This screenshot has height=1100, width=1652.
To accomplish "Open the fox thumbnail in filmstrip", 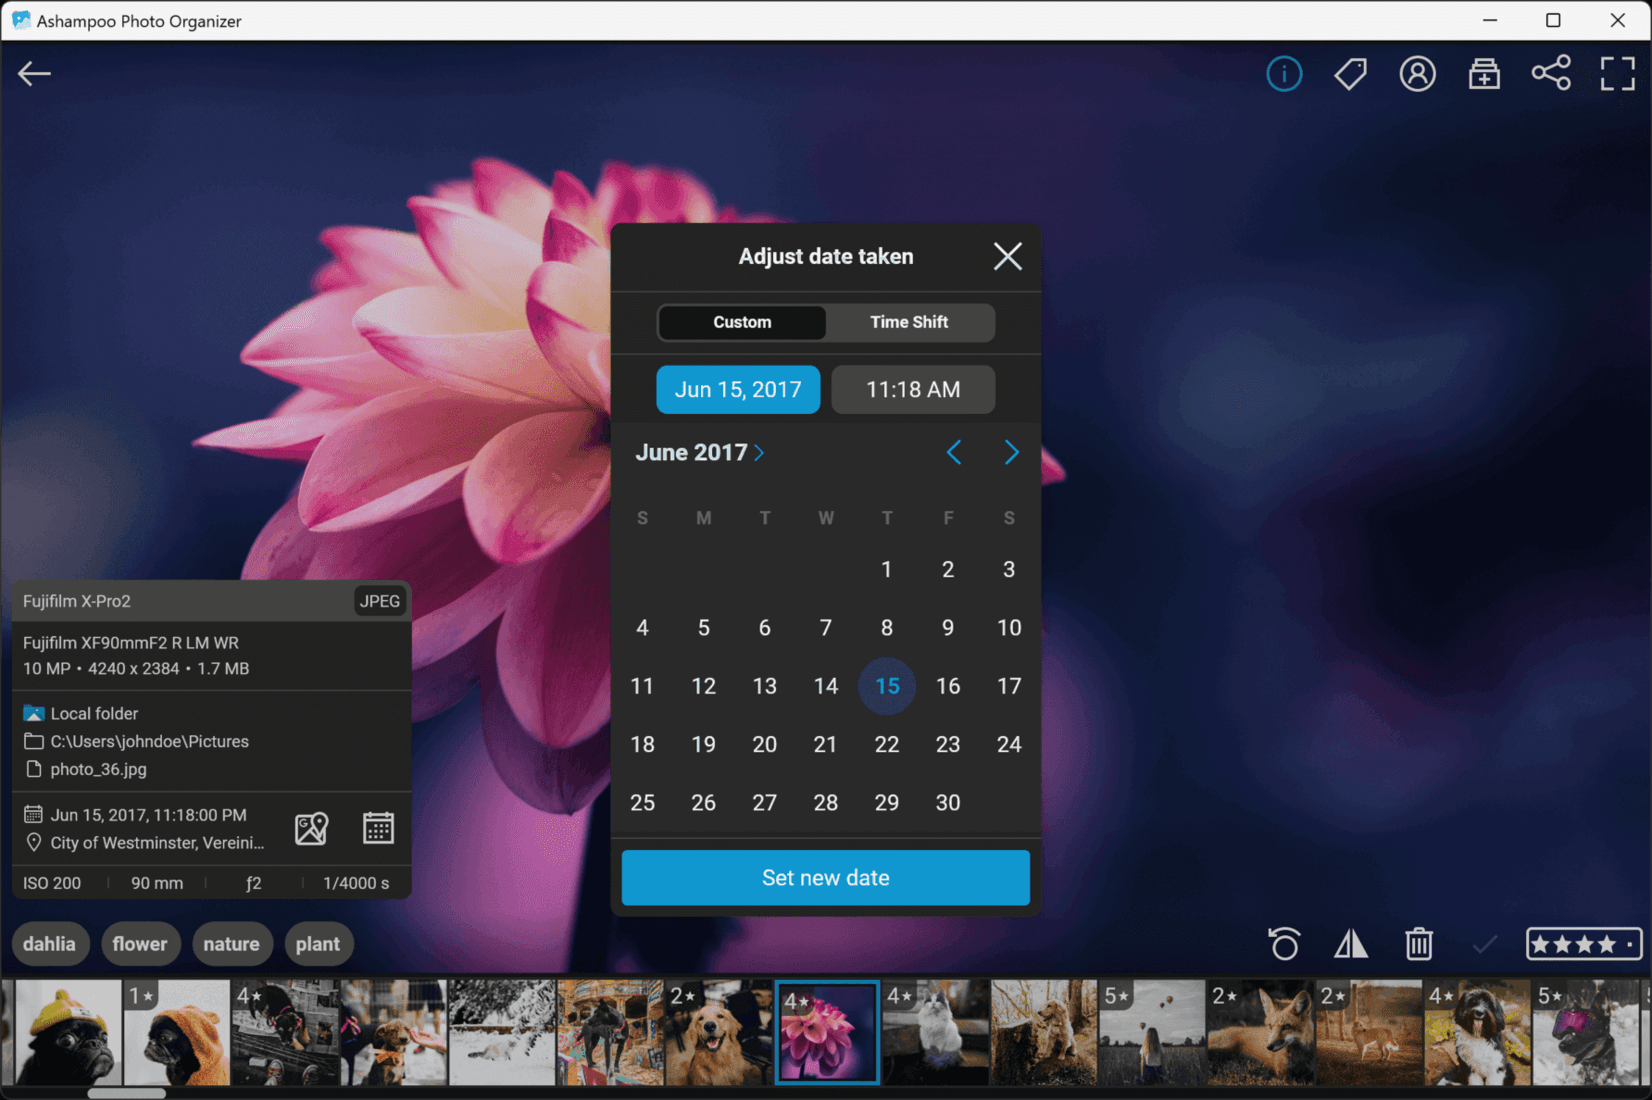I will pyautogui.click(x=1259, y=1032).
